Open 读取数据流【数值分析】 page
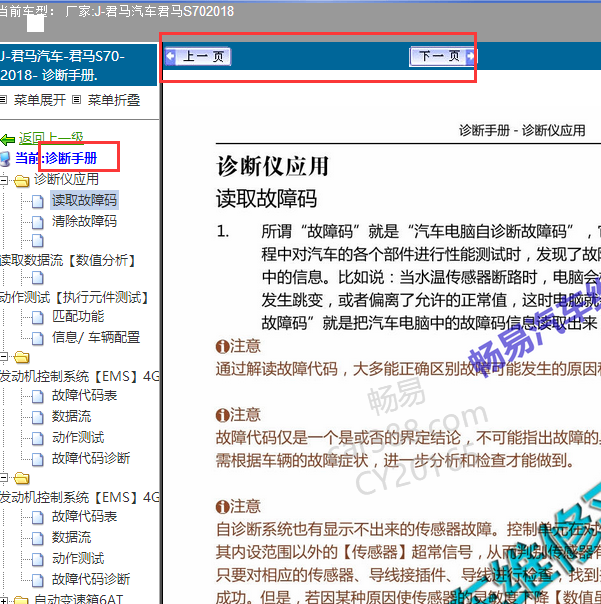 pyautogui.click(x=68, y=260)
